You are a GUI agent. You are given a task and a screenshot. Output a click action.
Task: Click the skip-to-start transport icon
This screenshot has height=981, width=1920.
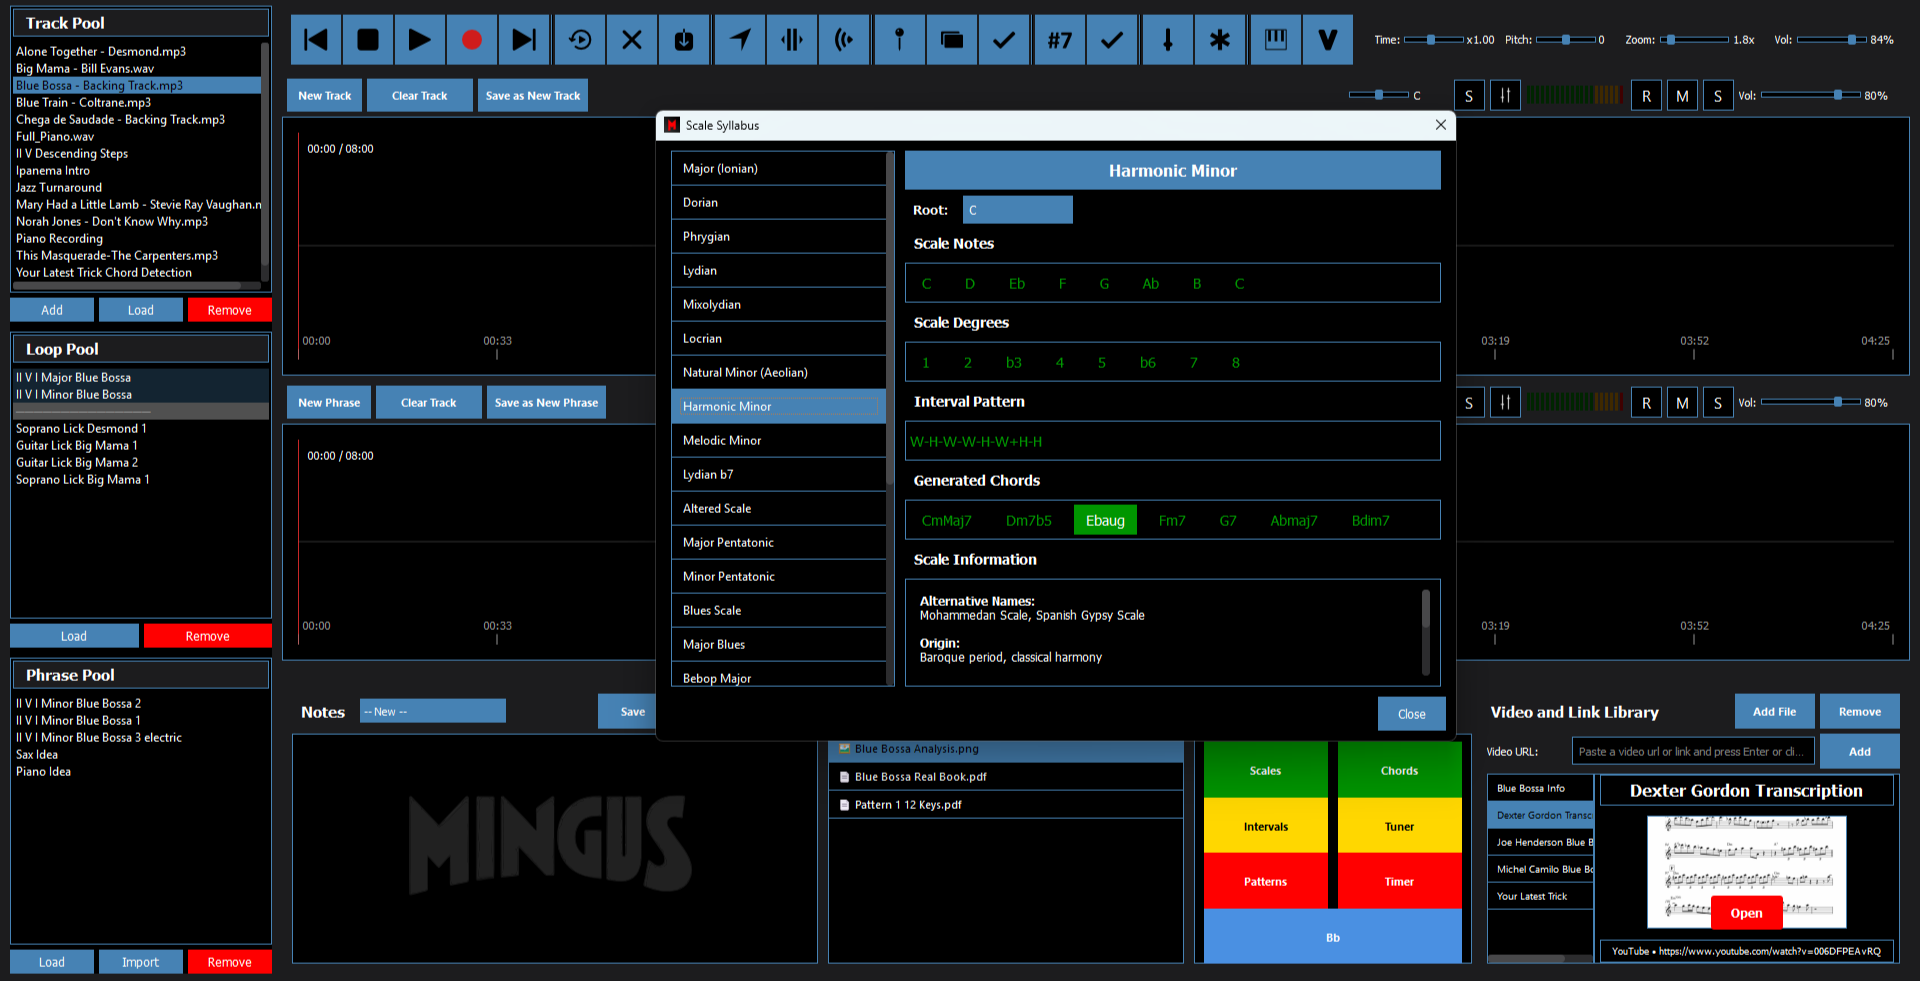pyautogui.click(x=316, y=40)
